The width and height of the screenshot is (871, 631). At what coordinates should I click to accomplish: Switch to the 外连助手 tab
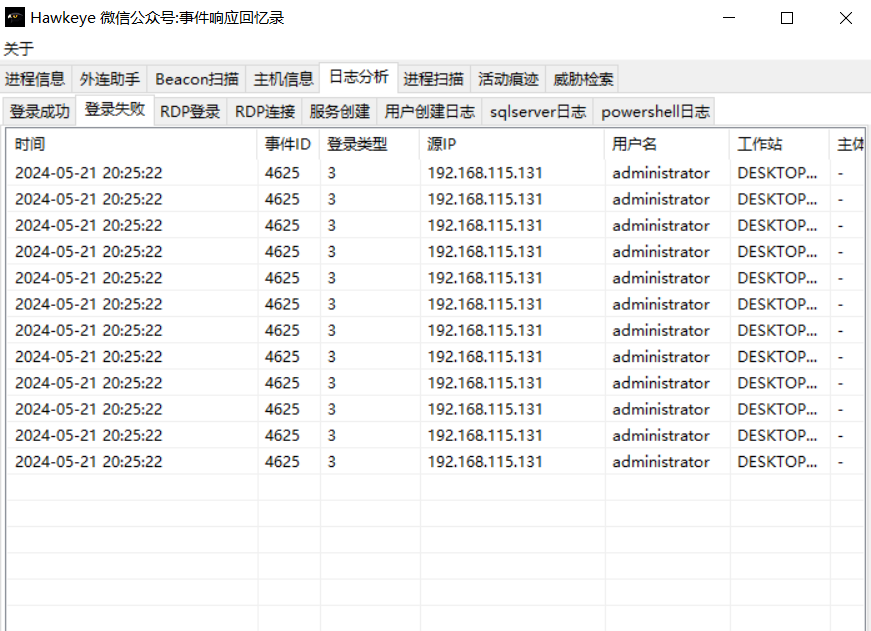pyautogui.click(x=109, y=79)
